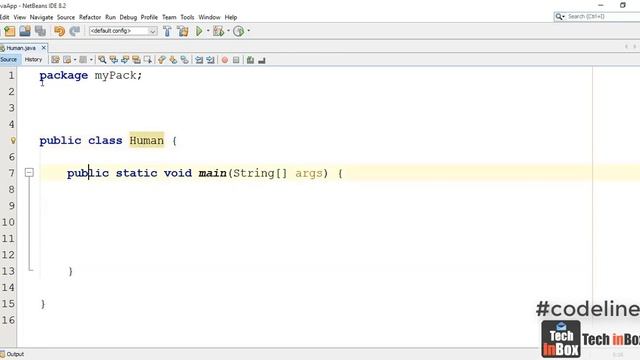Open the Help menu
This screenshot has height=360, width=640.
click(x=231, y=17)
